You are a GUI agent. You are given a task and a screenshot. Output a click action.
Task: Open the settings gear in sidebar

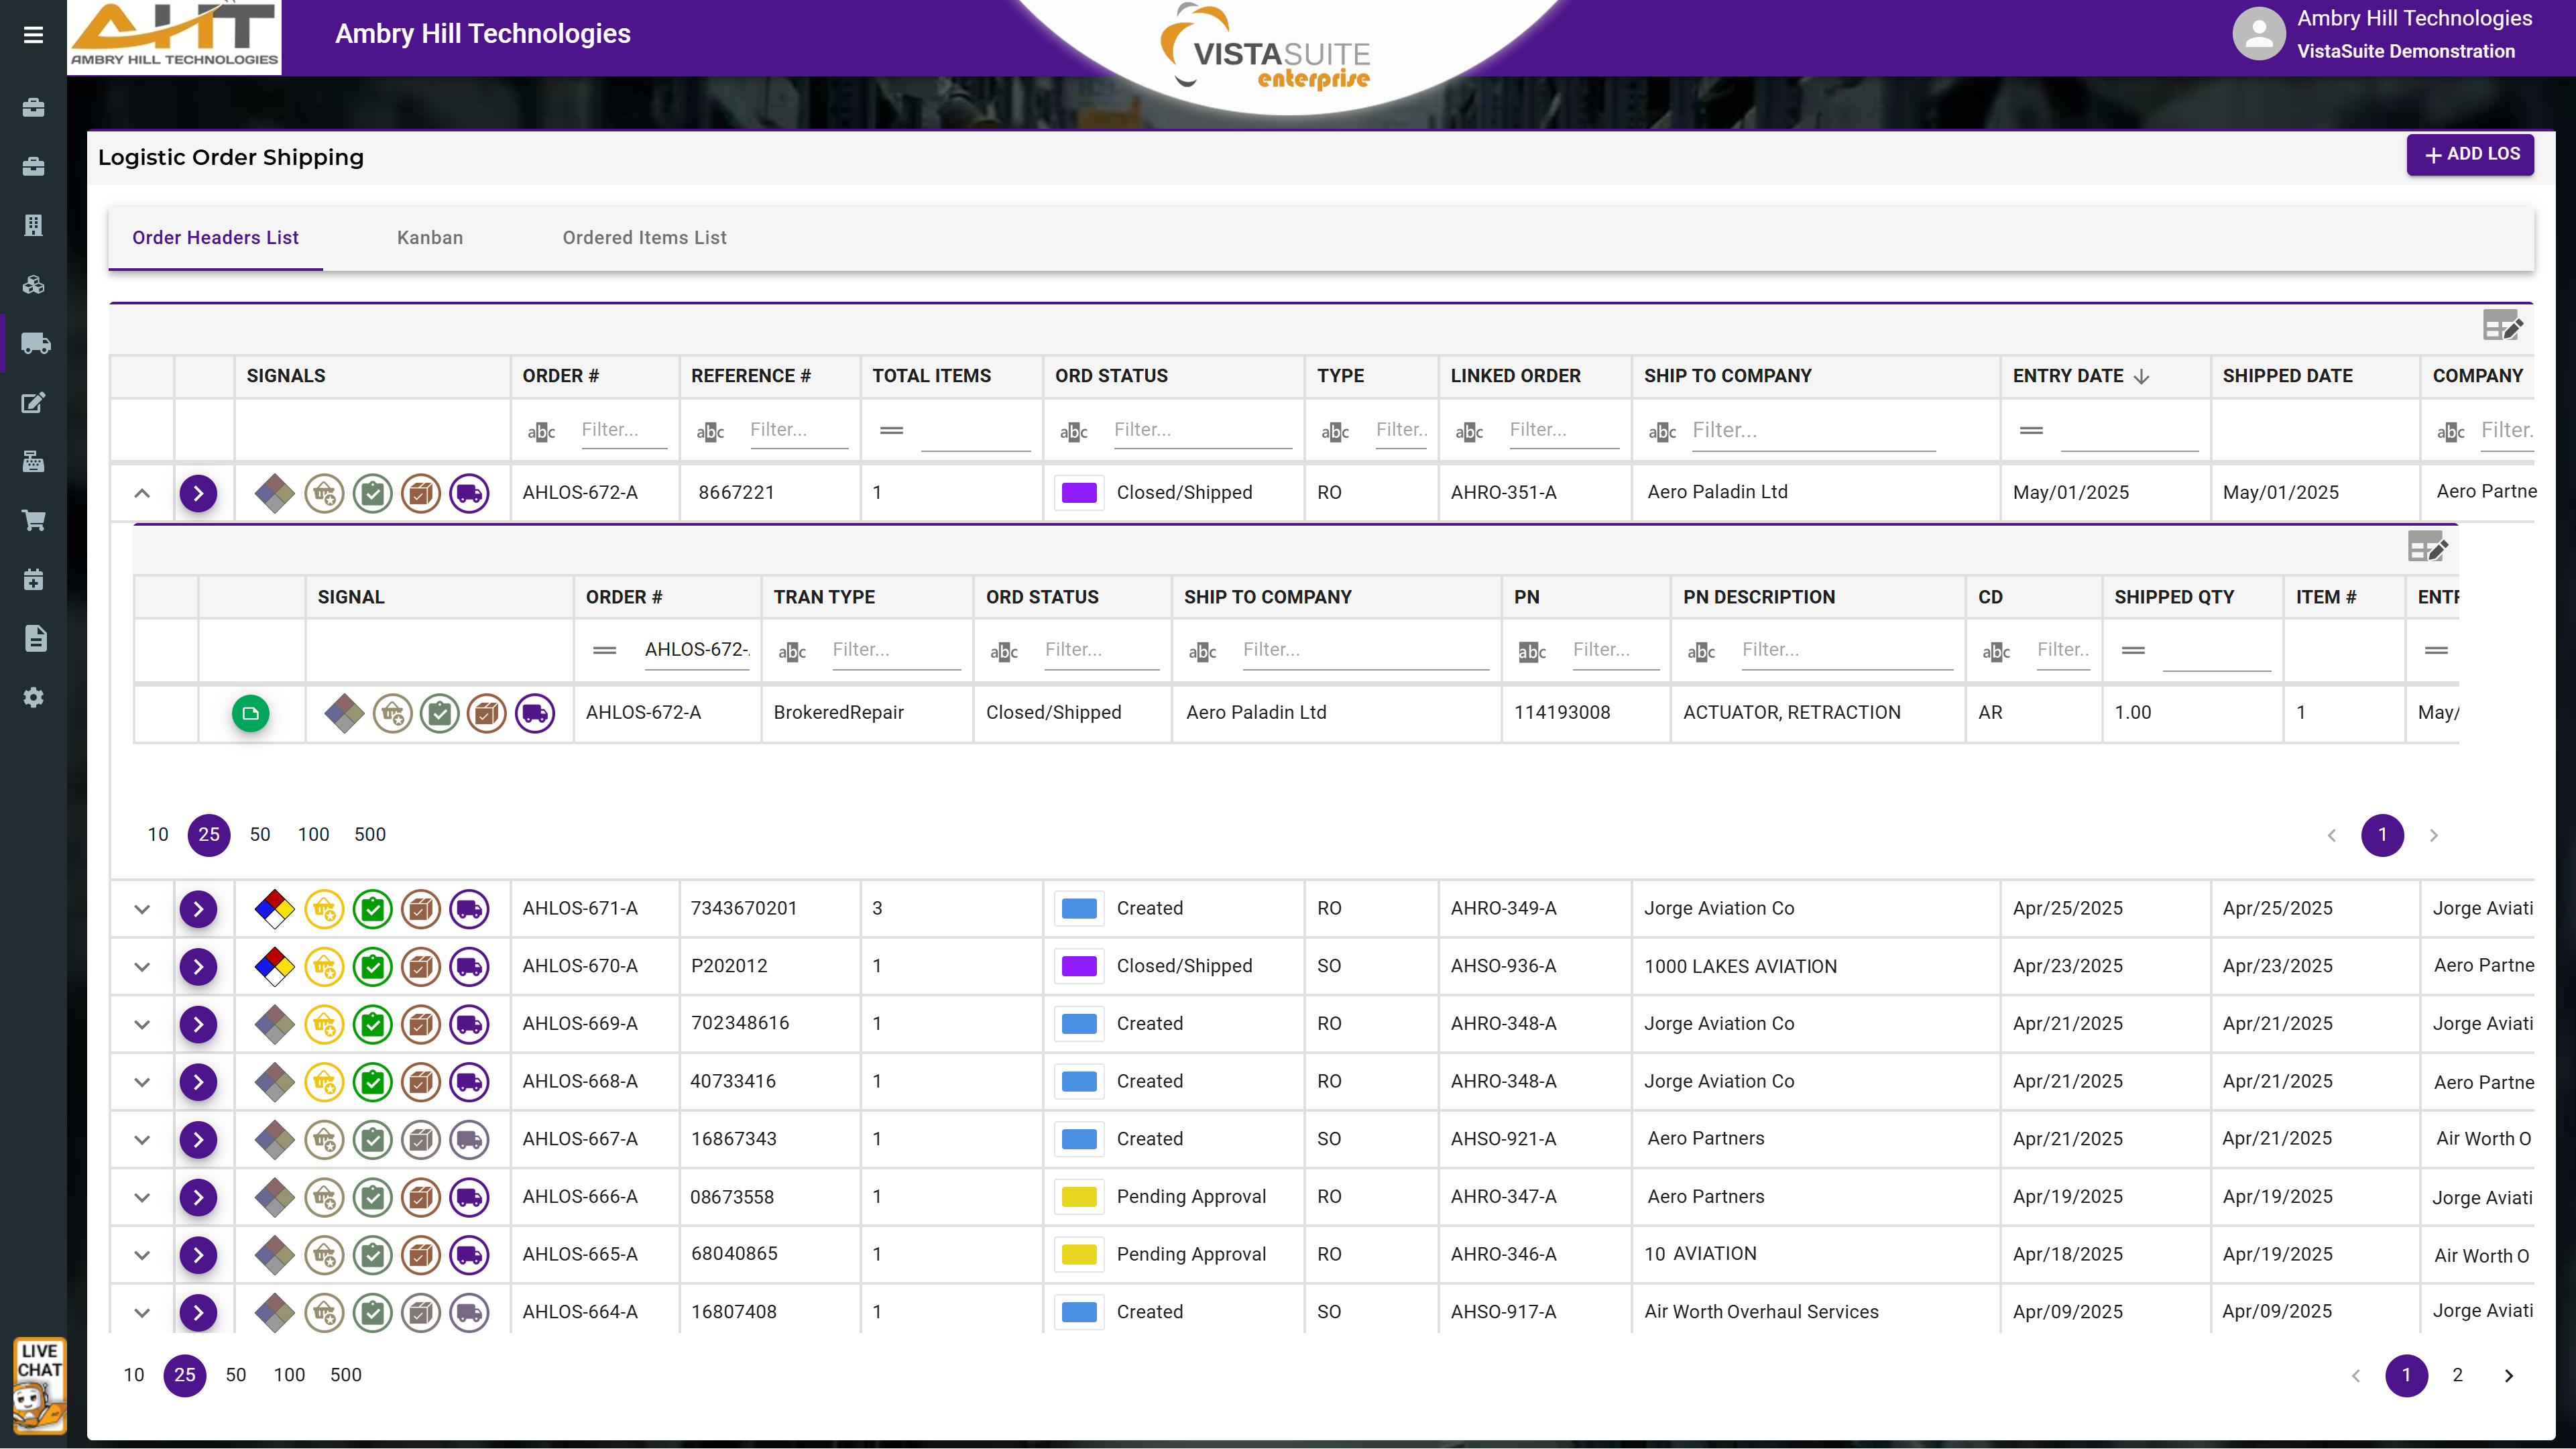click(34, 697)
